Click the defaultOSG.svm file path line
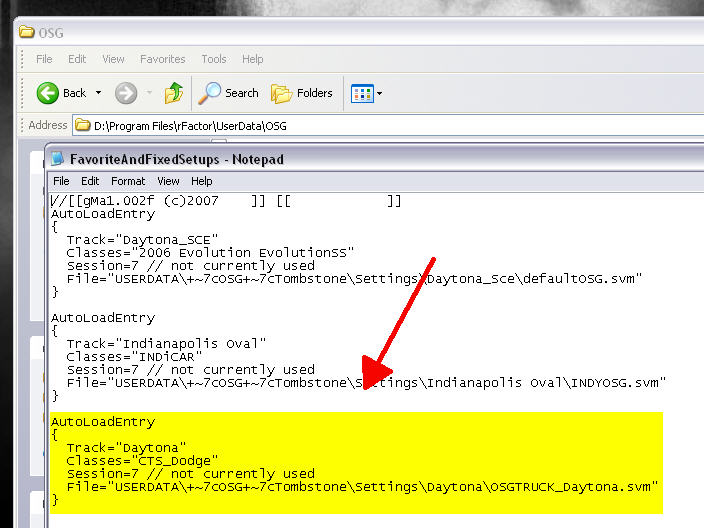The height and width of the screenshot is (528, 704). 355,279
